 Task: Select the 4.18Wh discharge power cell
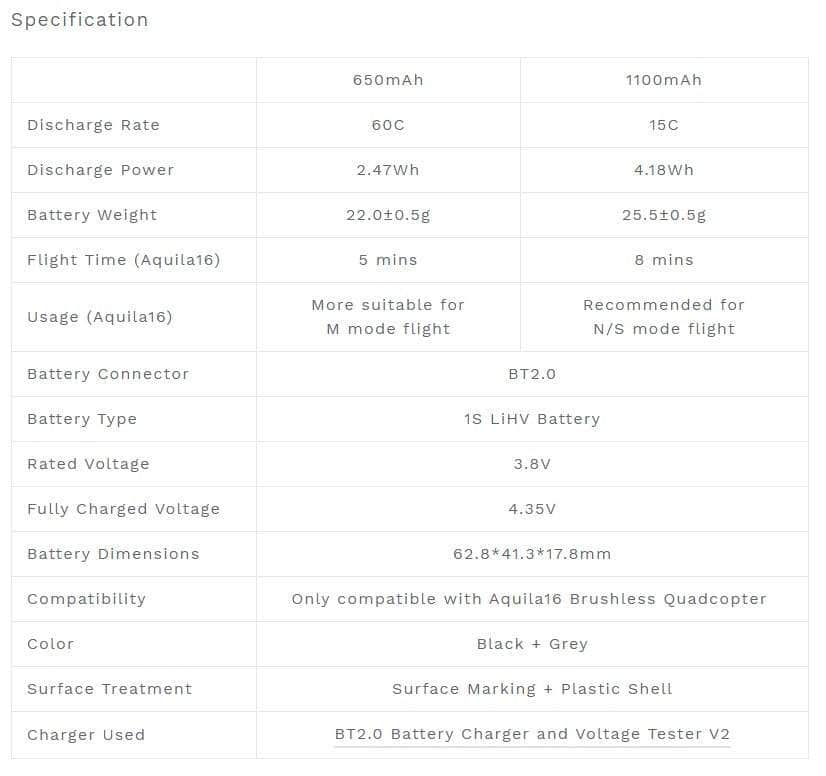(664, 170)
